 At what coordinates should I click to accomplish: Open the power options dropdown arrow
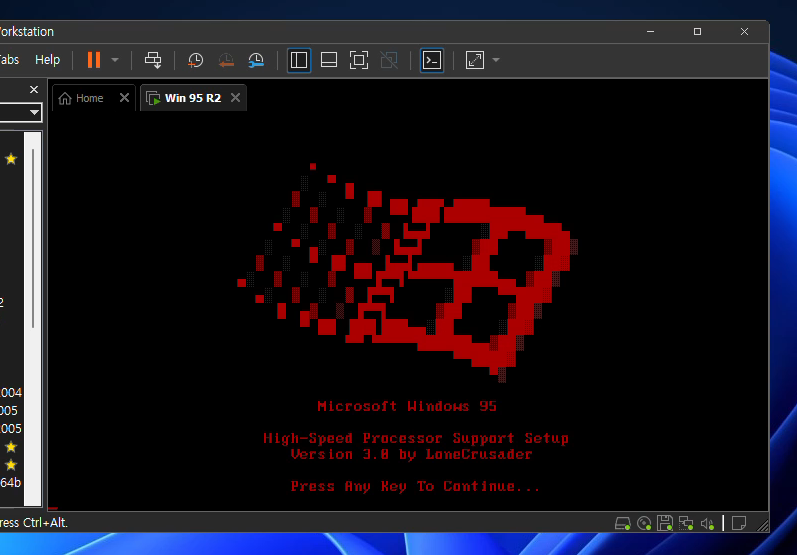tap(115, 60)
